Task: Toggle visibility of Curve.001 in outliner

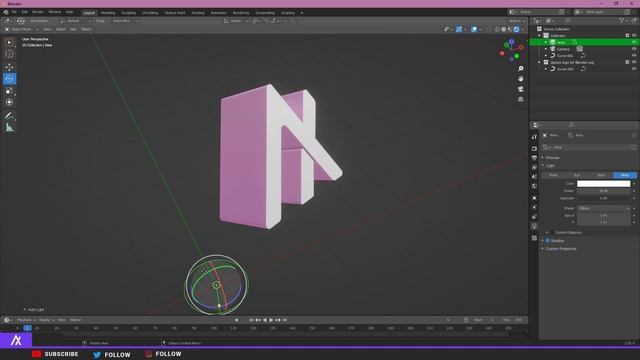Action: coord(634,56)
